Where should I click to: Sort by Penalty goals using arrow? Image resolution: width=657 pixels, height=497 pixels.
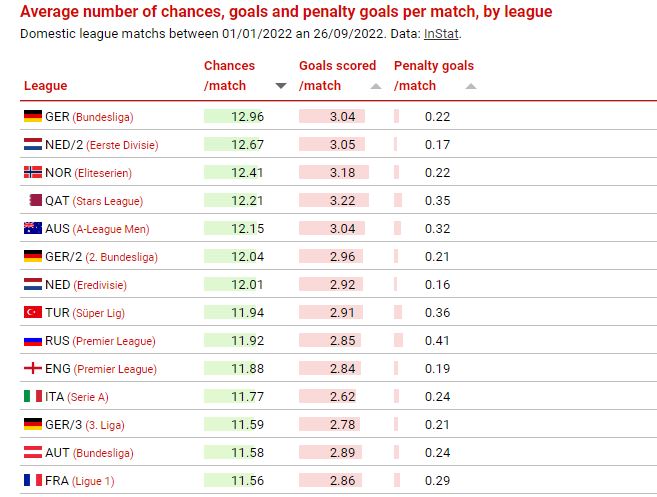tap(471, 86)
